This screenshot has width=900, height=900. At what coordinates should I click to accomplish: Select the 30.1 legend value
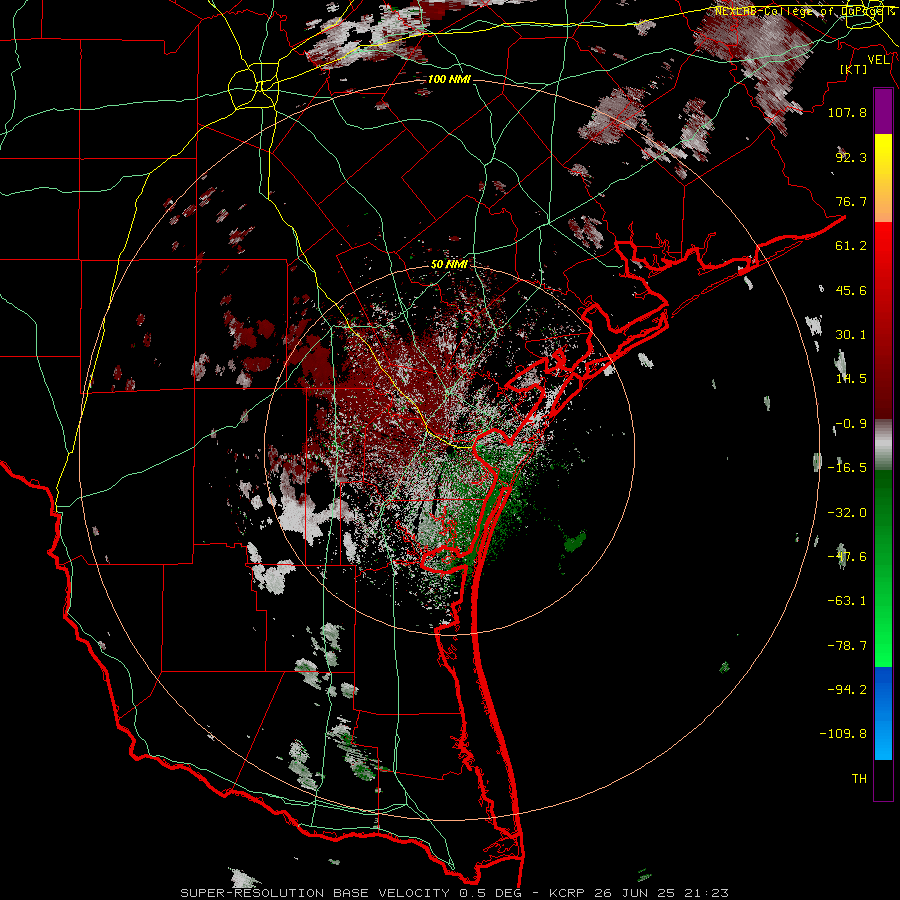[x=851, y=334]
